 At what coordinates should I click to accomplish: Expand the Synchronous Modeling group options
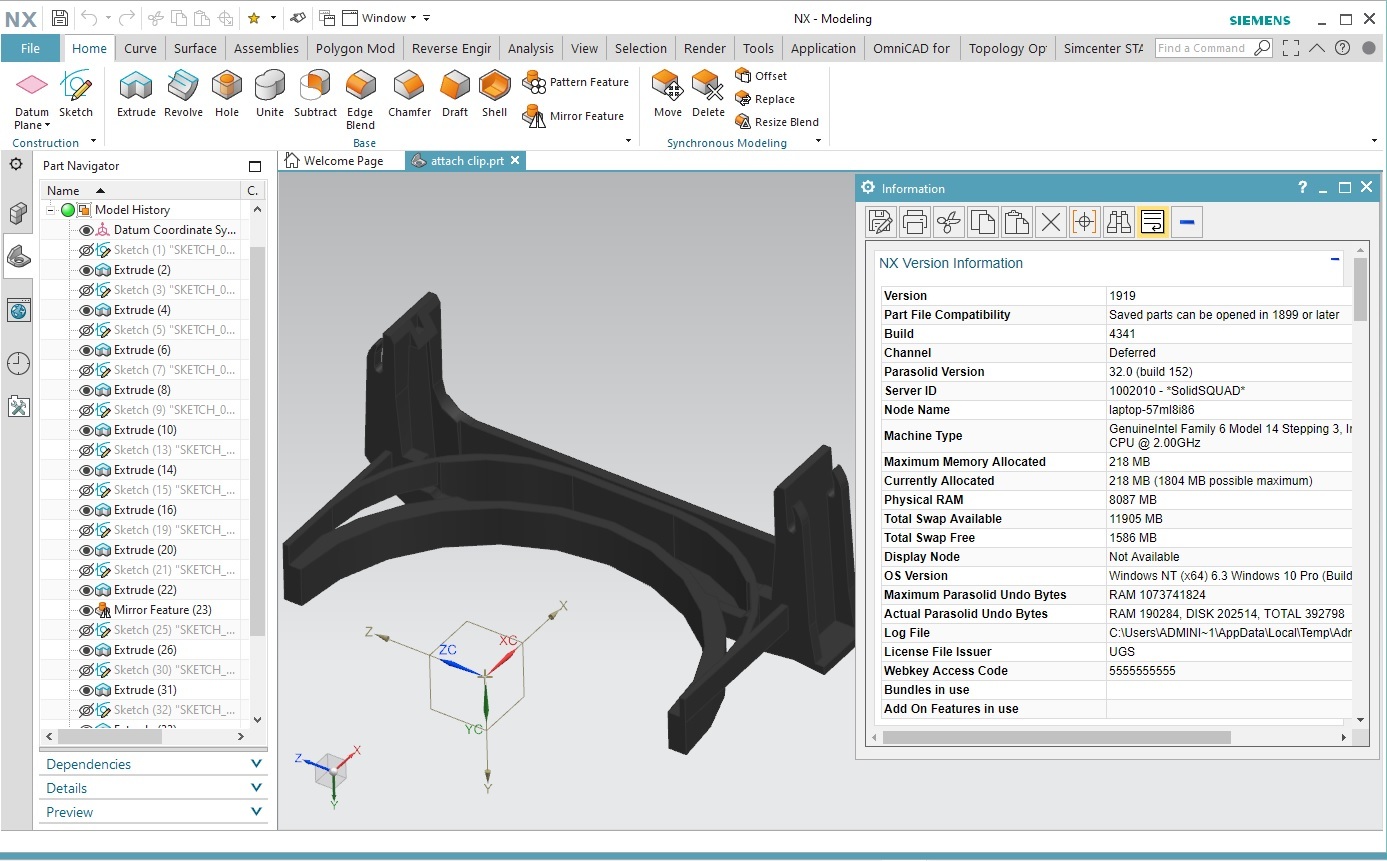[x=818, y=142]
